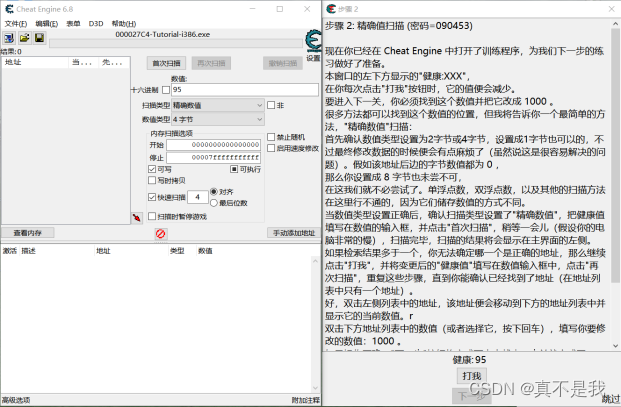The width and height of the screenshot is (621, 407).
Task: Toggle the 十六进制 hex checkbox
Action: tap(166, 90)
